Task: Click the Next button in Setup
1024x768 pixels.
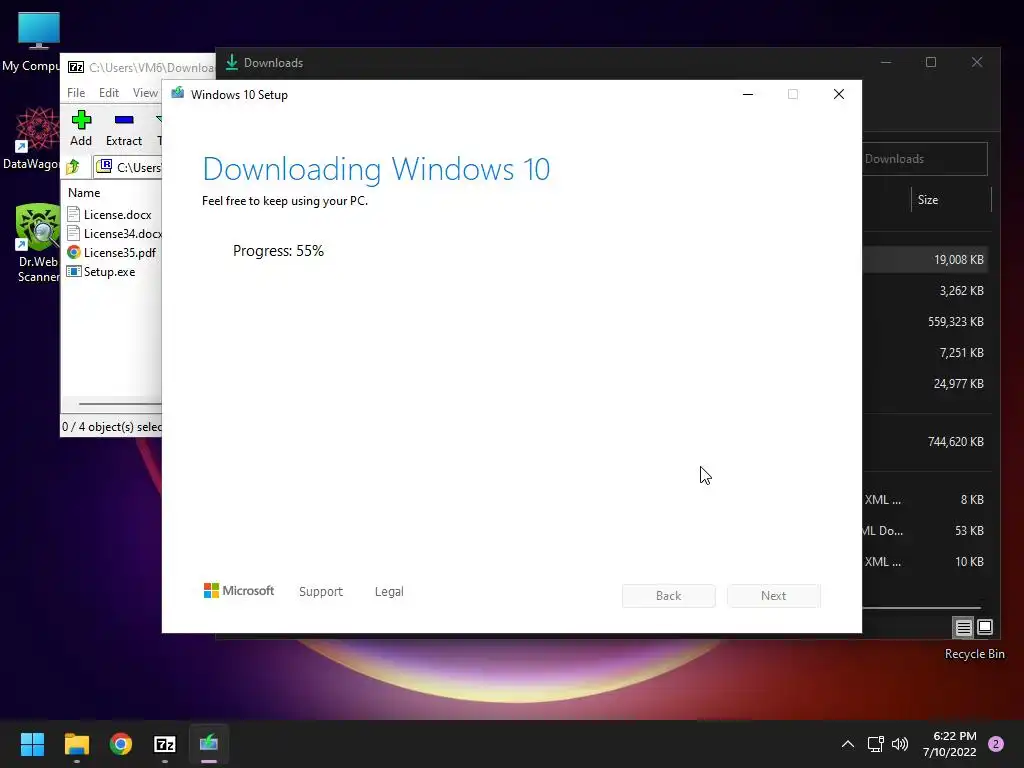Action: [774, 596]
